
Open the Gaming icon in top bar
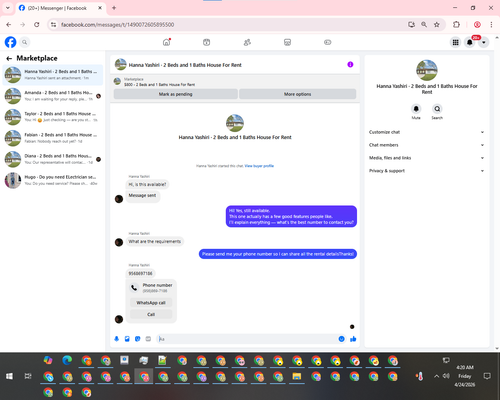[x=328, y=42]
